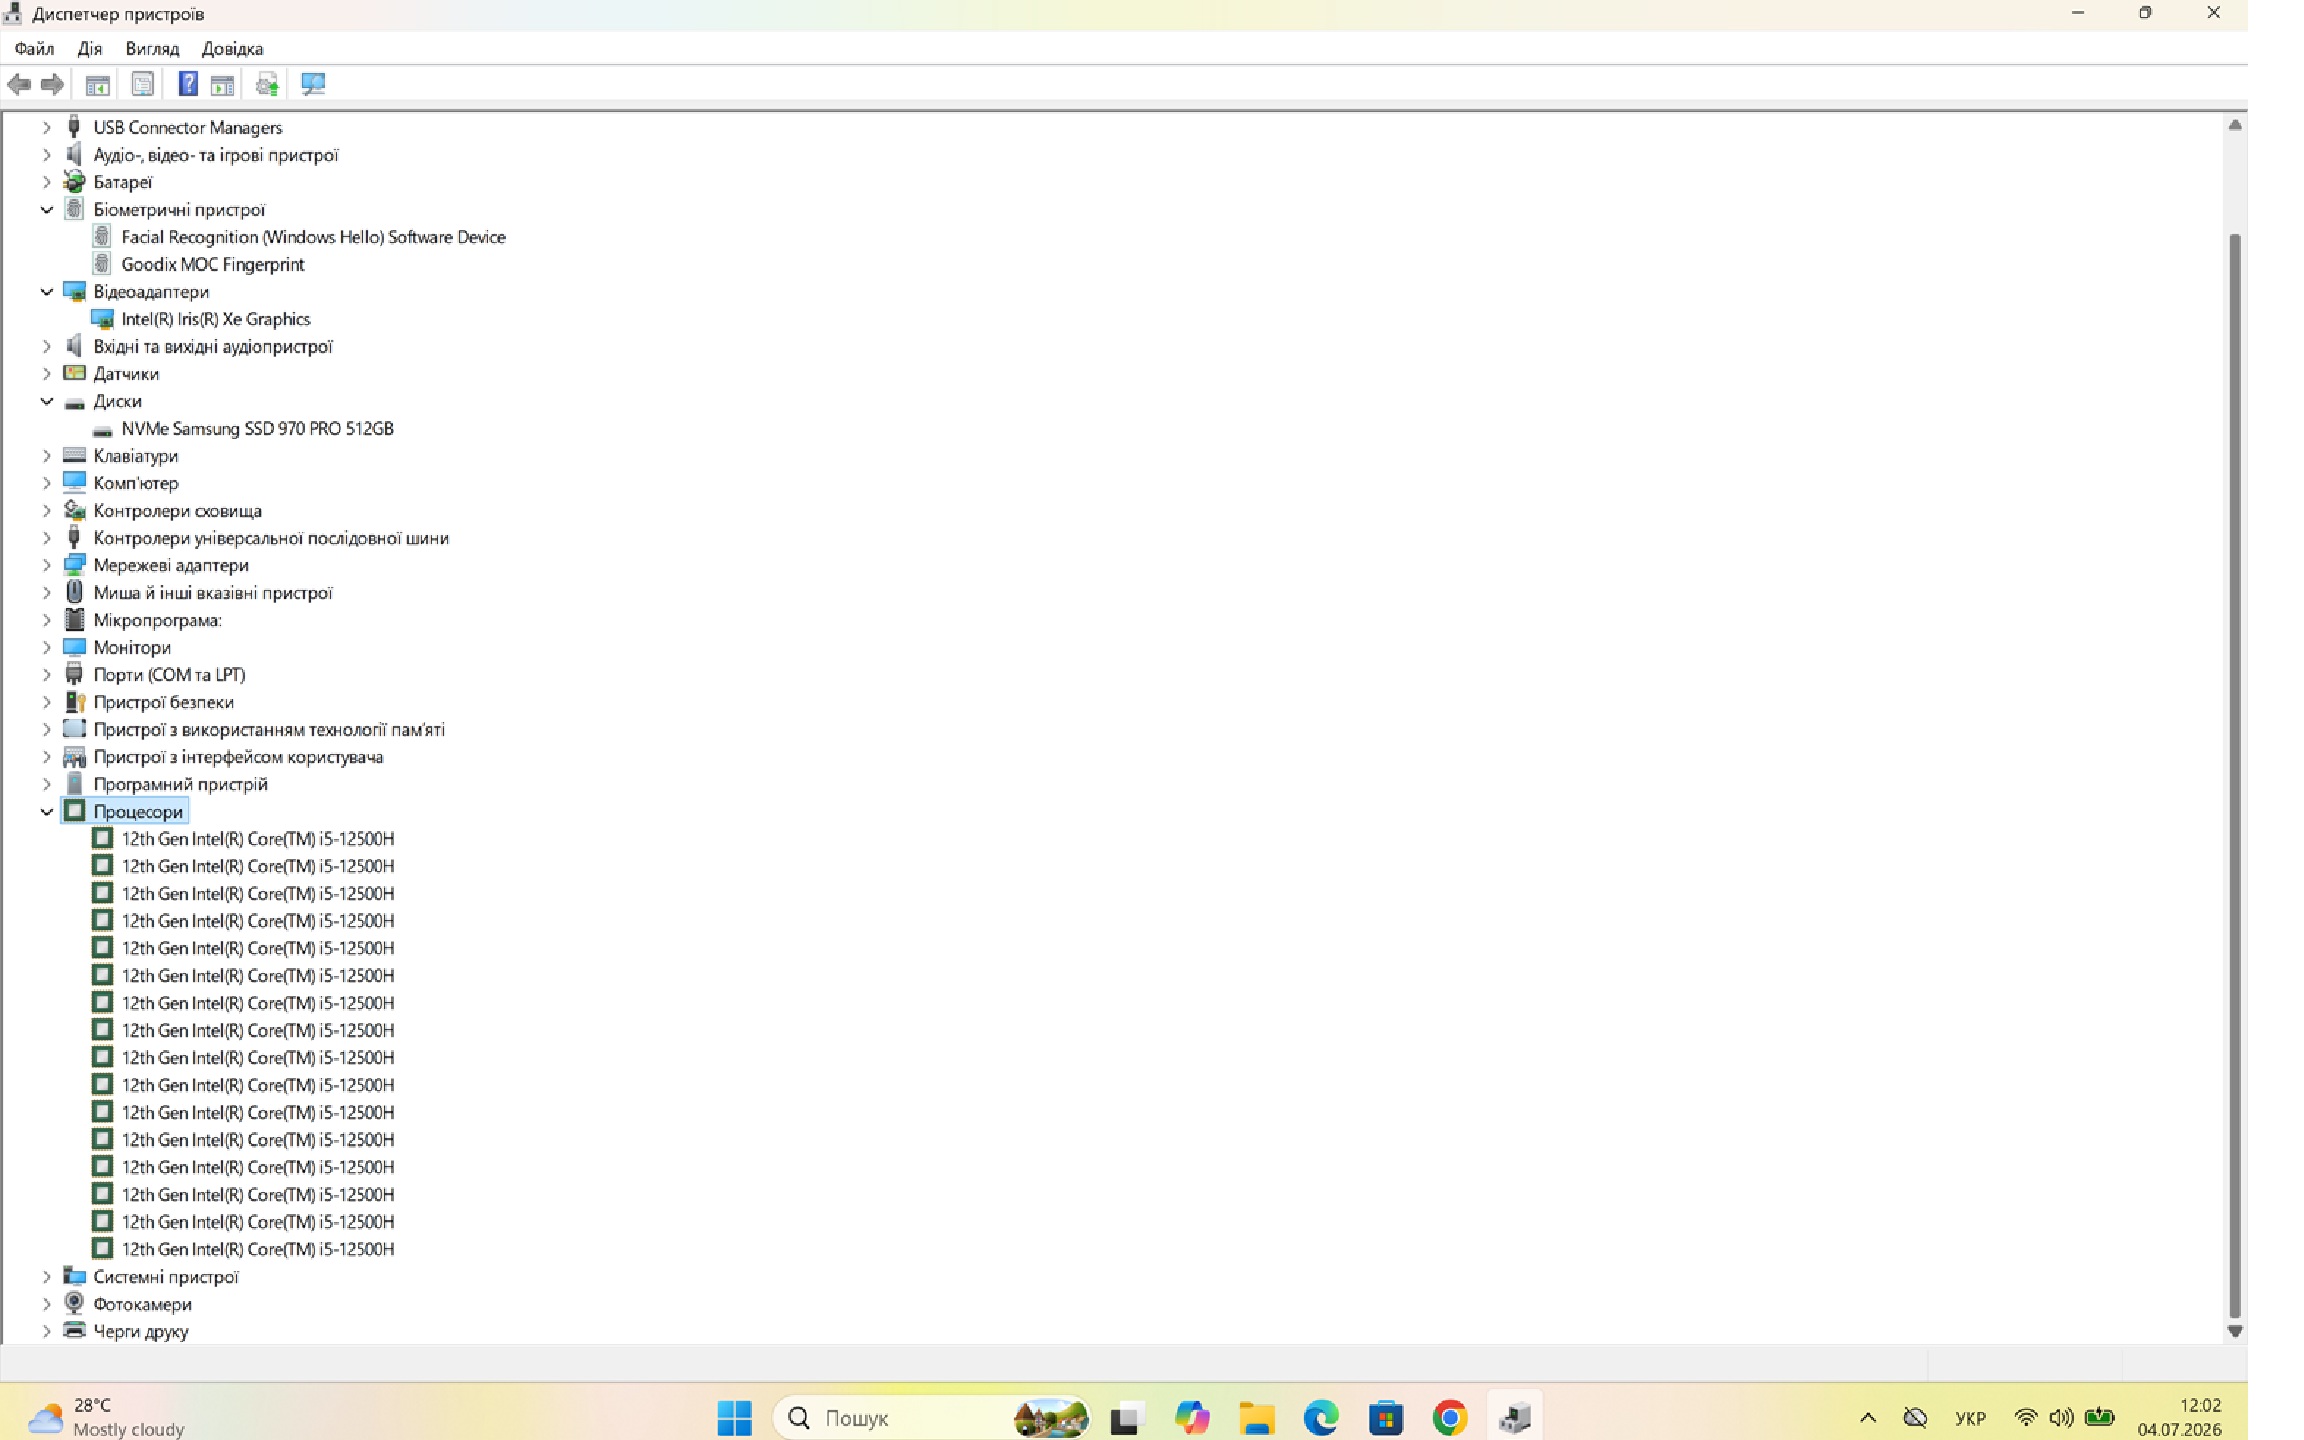Click the blue Help question-mark icon
This screenshot has height=1440, width=2304.
point(188,85)
